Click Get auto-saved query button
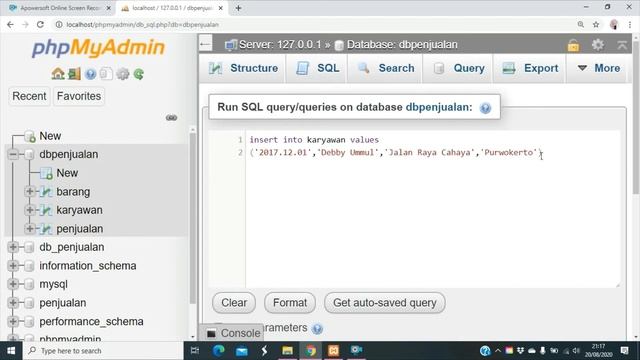 click(x=384, y=303)
